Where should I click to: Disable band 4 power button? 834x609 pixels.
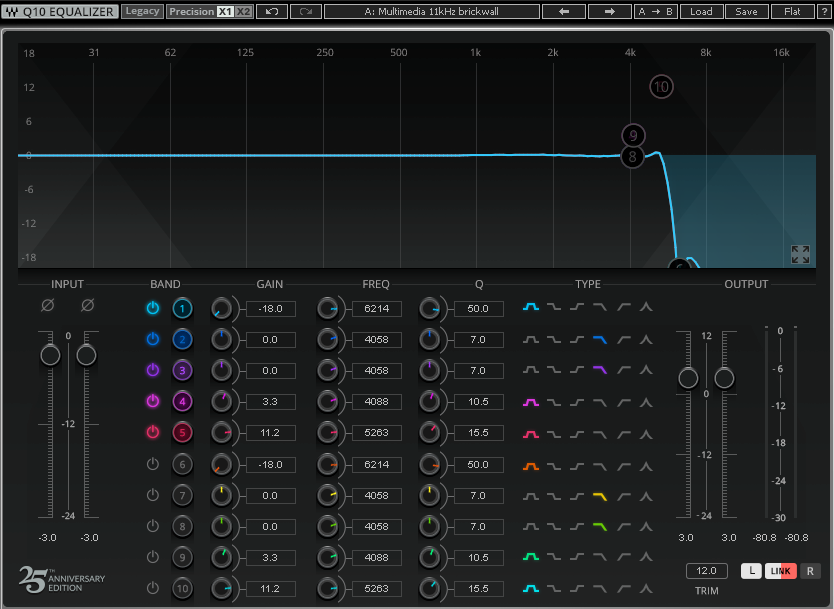[153, 401]
